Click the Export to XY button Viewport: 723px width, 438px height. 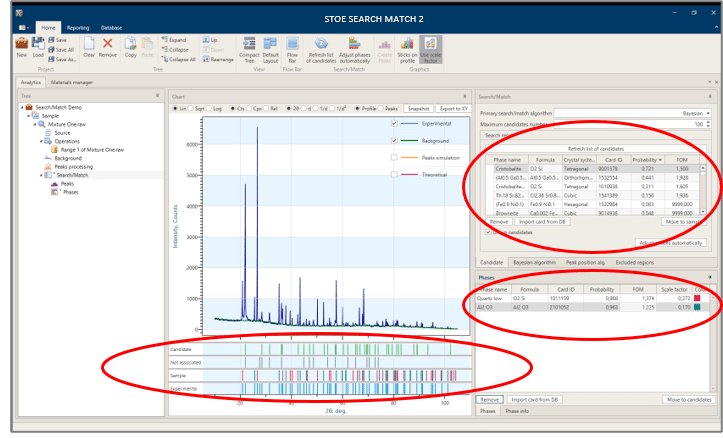point(453,108)
